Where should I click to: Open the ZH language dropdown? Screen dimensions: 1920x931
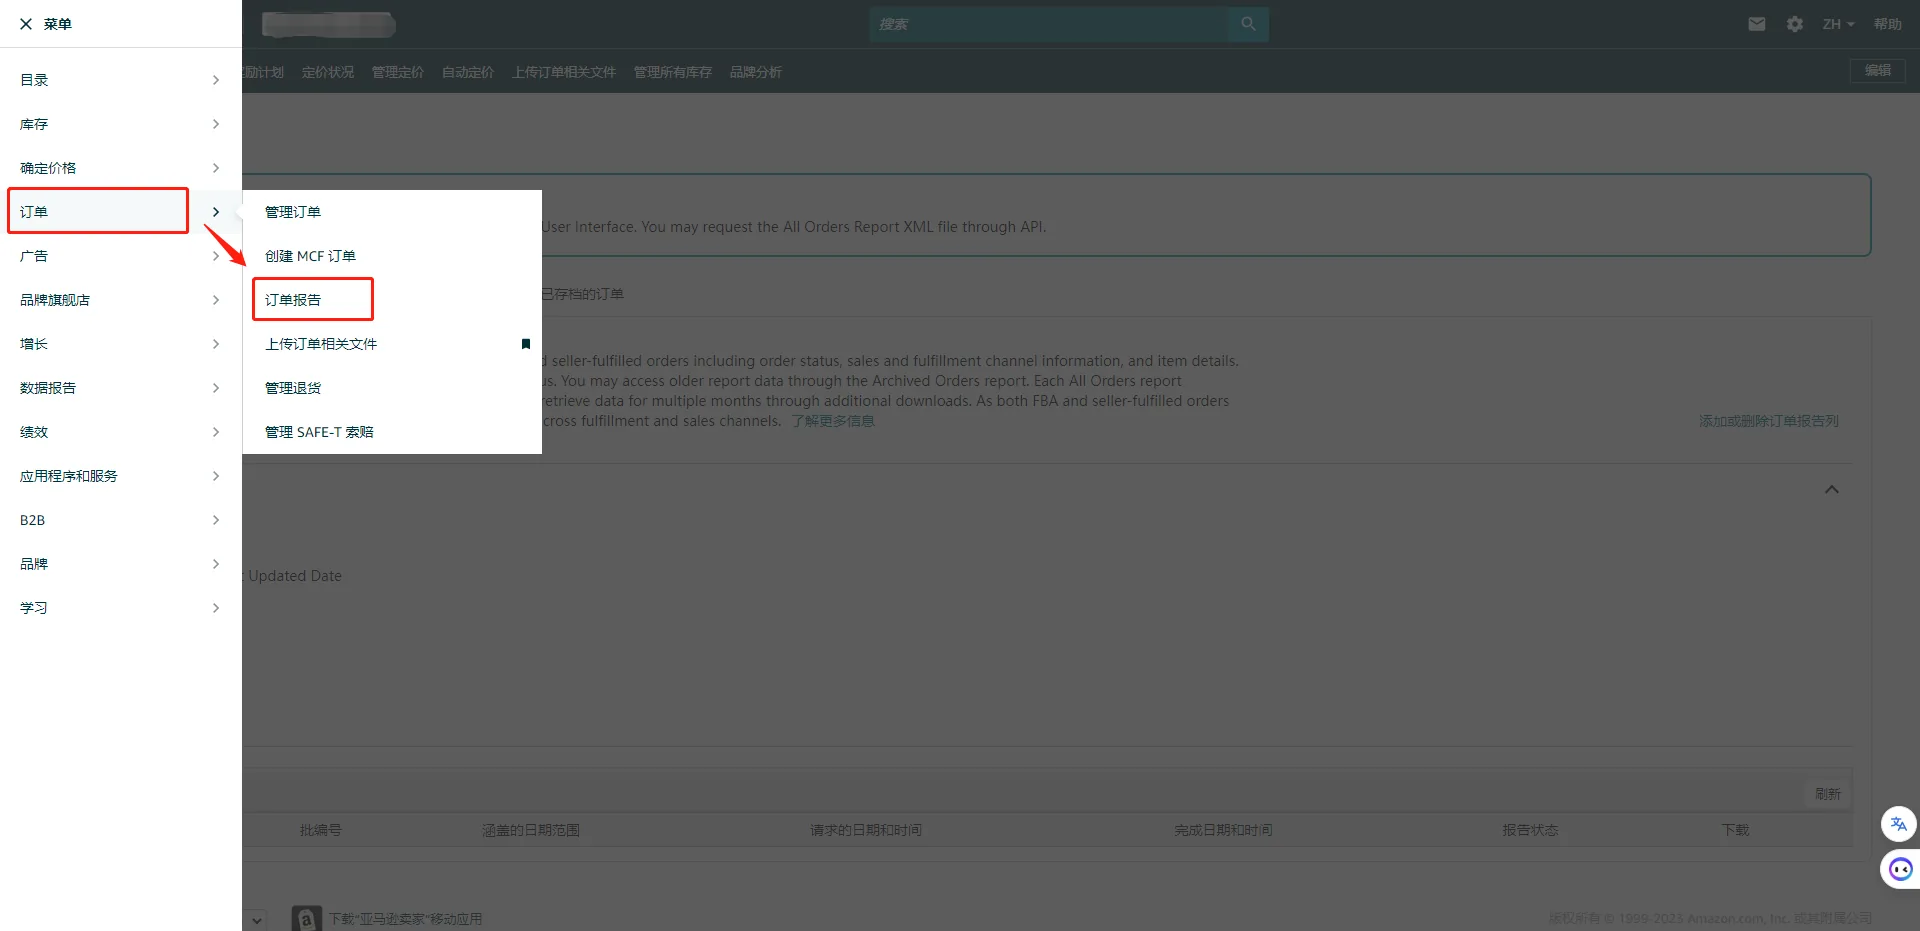(1838, 24)
